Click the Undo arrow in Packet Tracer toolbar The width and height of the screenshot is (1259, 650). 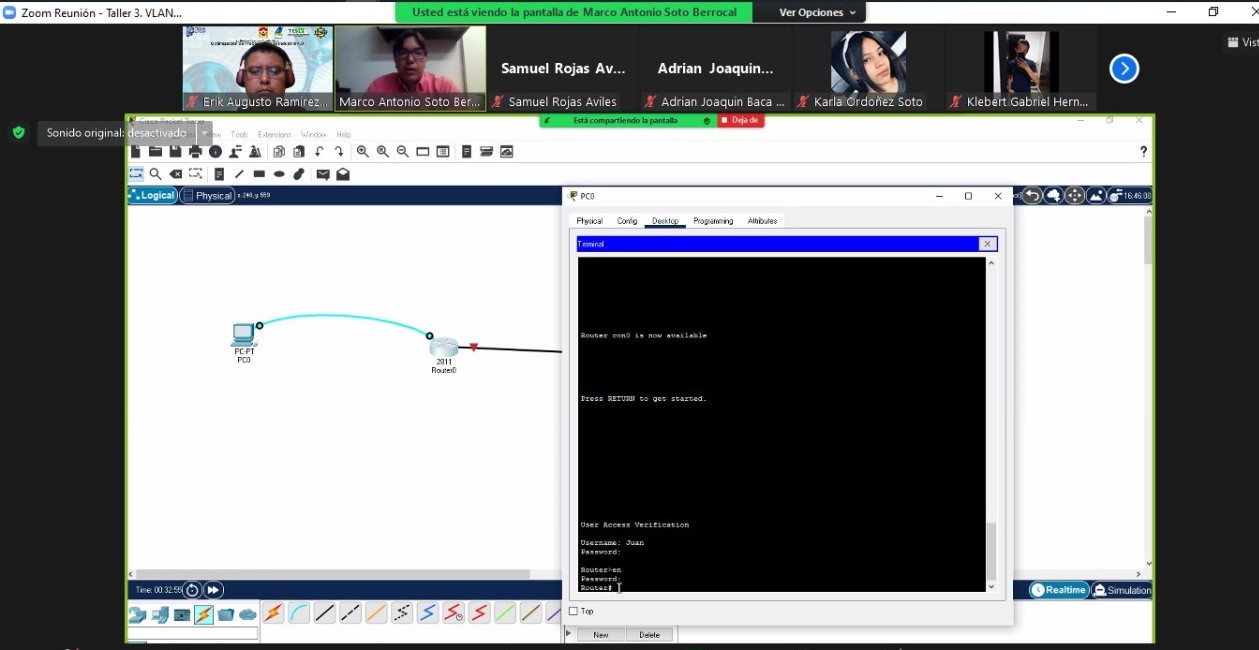319,152
